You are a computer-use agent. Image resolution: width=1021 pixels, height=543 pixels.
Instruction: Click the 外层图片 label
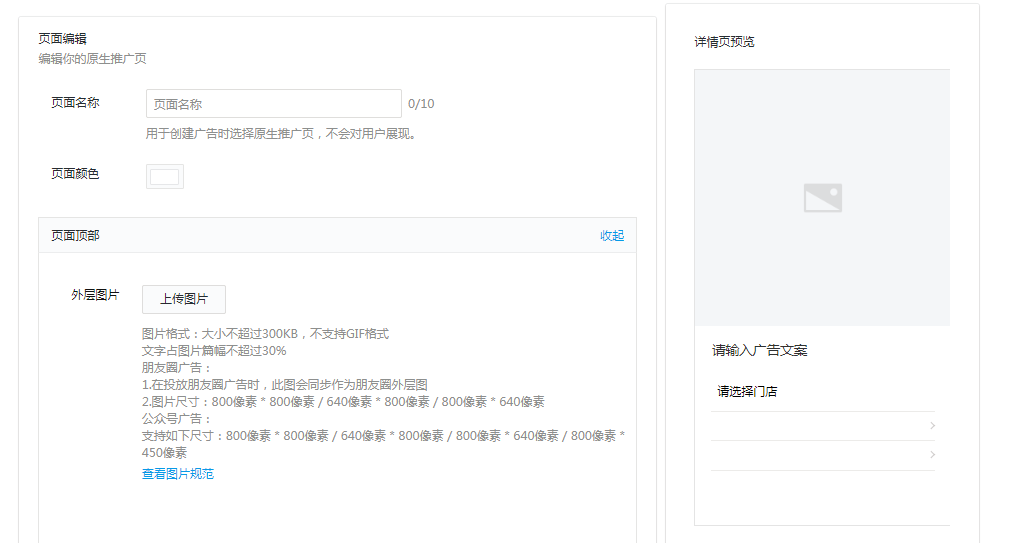(x=95, y=295)
